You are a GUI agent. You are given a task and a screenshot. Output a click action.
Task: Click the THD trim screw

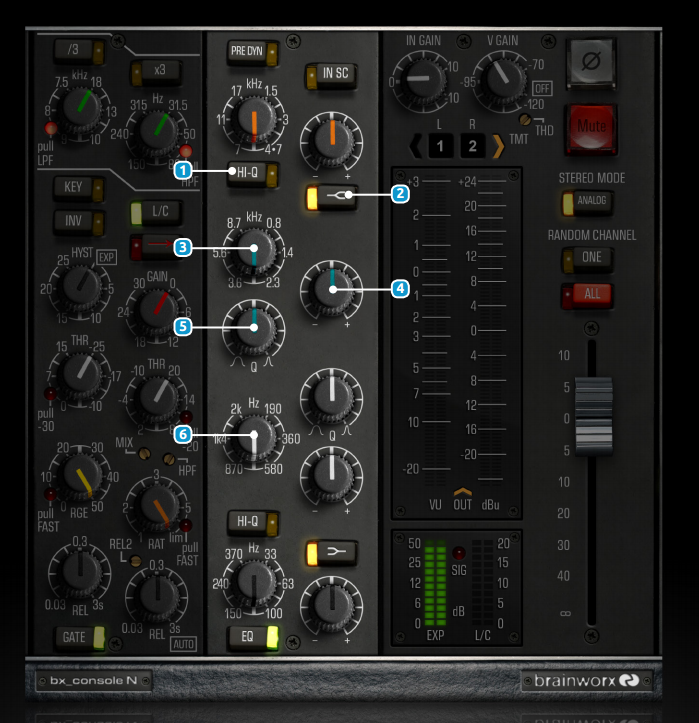[525, 119]
